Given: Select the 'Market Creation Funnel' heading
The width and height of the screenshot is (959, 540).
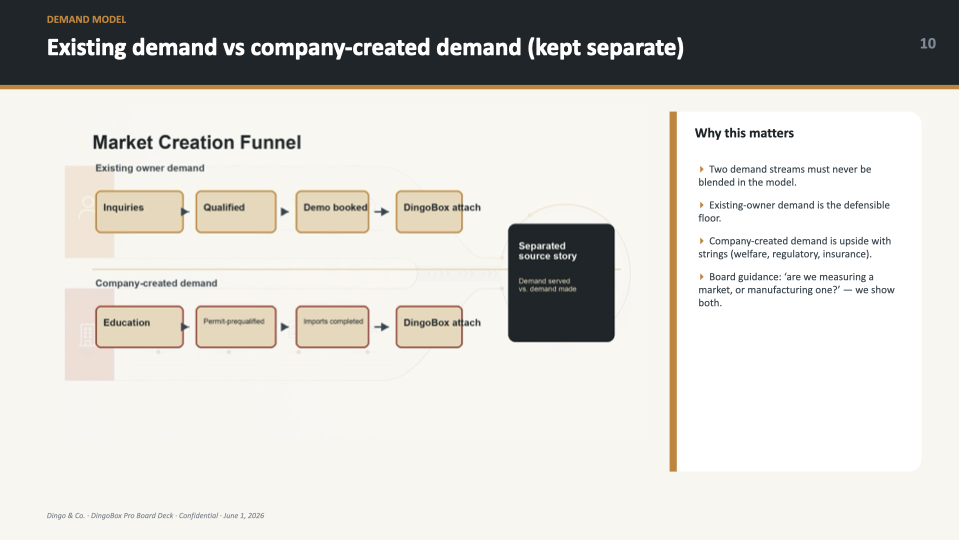Looking at the screenshot, I should coord(197,142).
